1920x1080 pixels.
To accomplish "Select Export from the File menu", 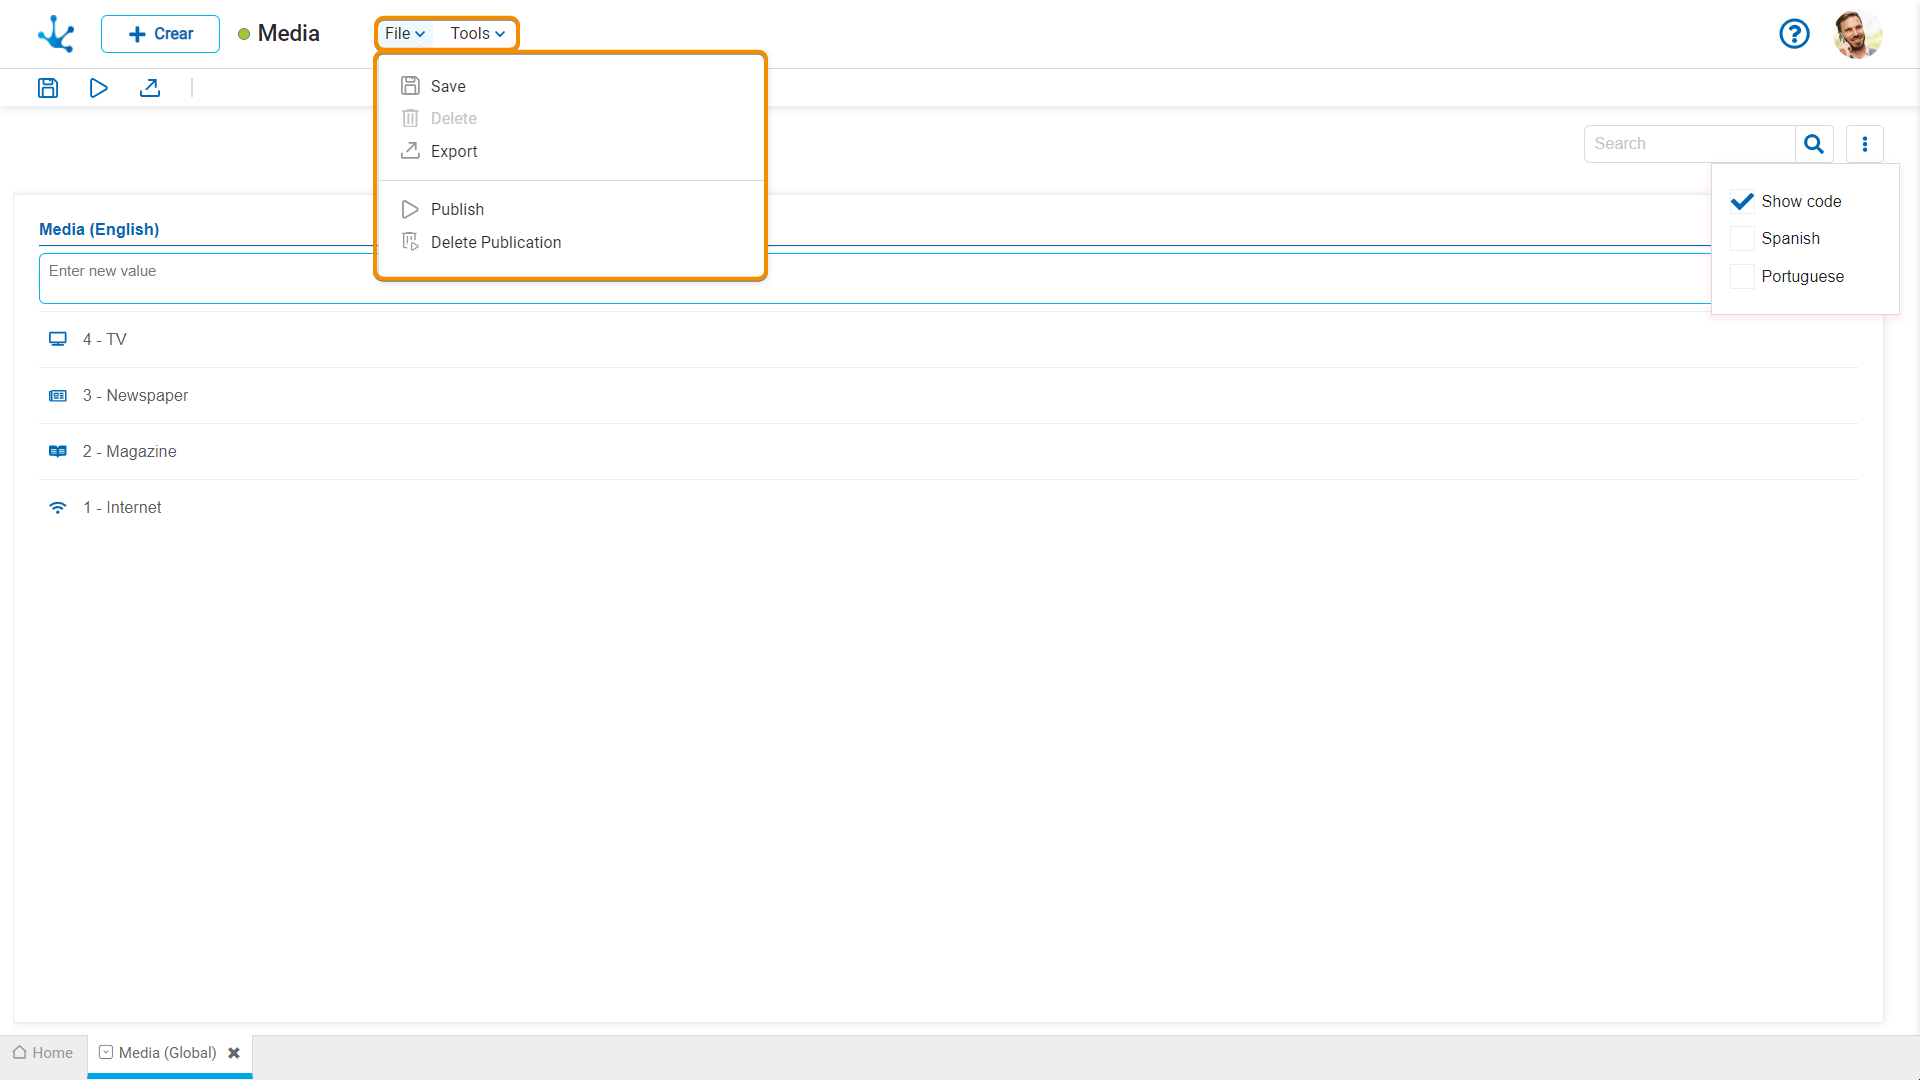I will pyautogui.click(x=454, y=151).
